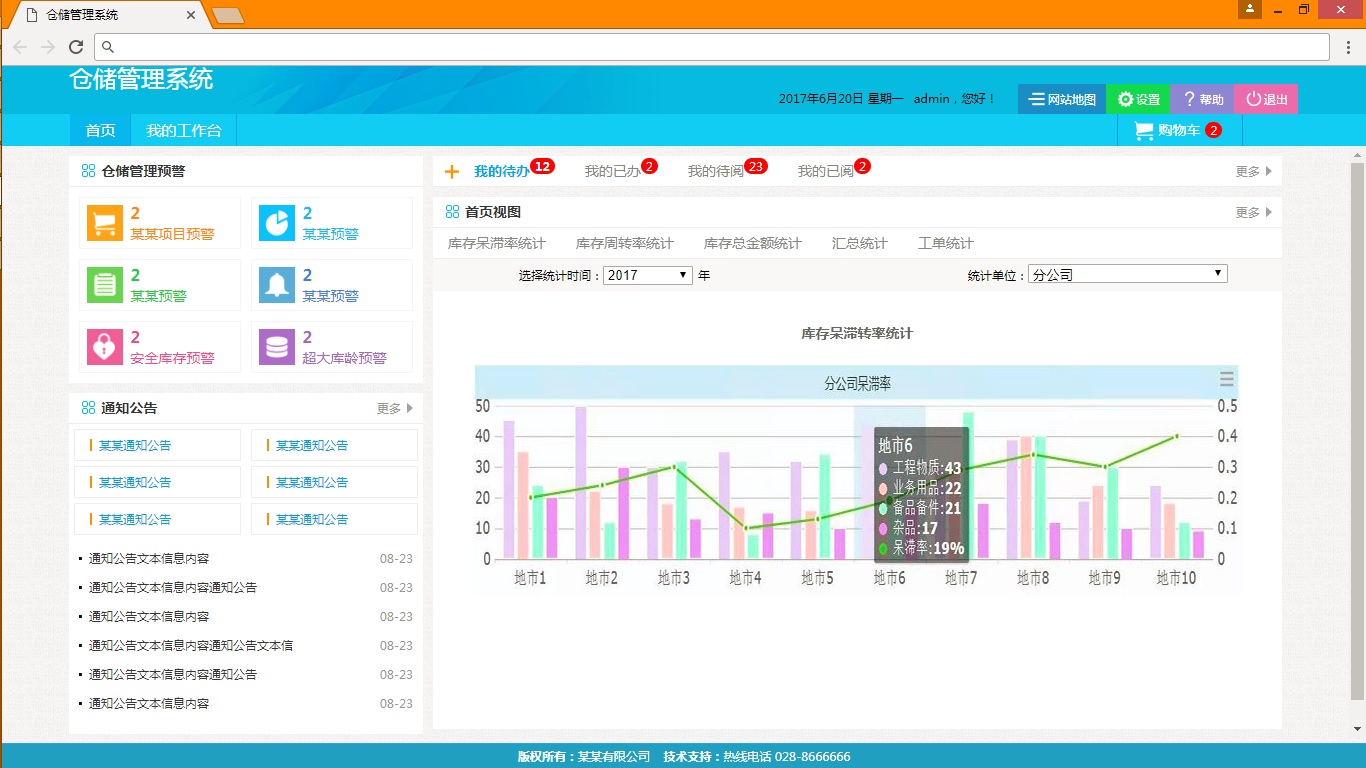The image size is (1366, 768).
Task: Click the browser address bar
Action: [x=710, y=47]
